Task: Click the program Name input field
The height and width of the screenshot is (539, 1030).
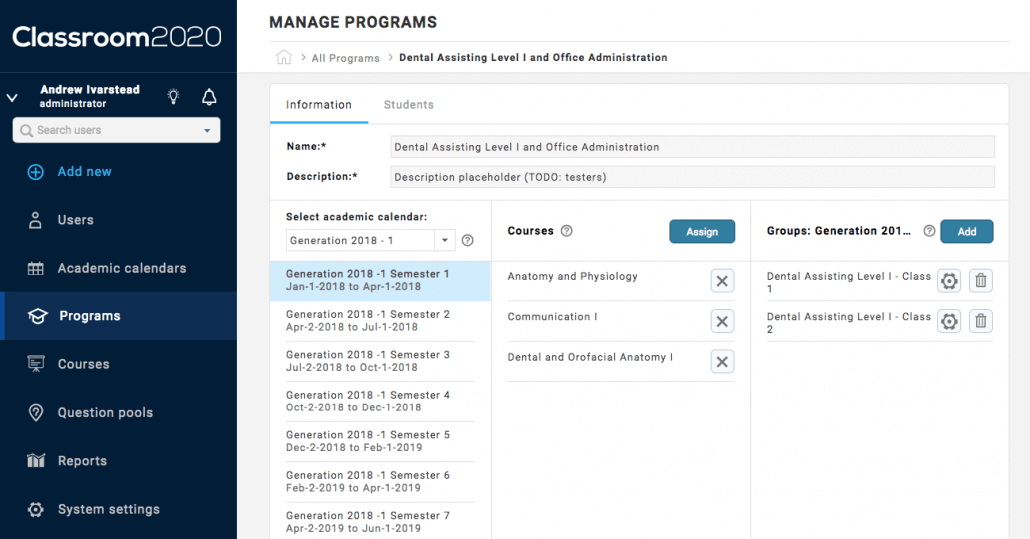Action: pyautogui.click(x=692, y=147)
